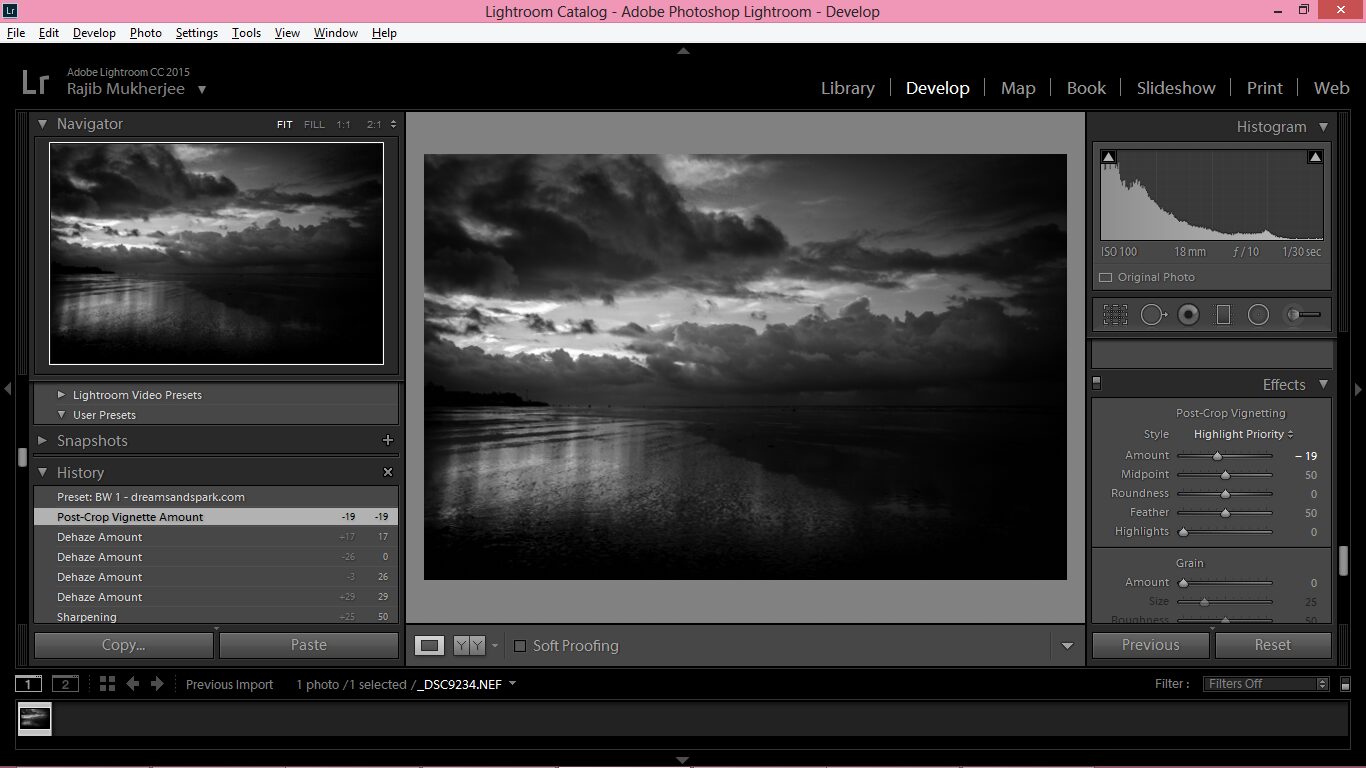Open the Settings menu
This screenshot has width=1366, height=768.
tap(197, 33)
